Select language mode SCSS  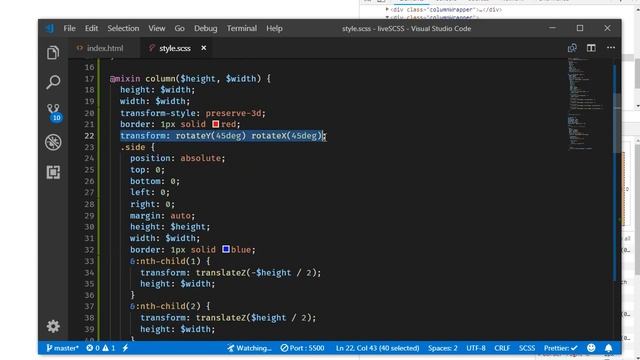(527, 348)
